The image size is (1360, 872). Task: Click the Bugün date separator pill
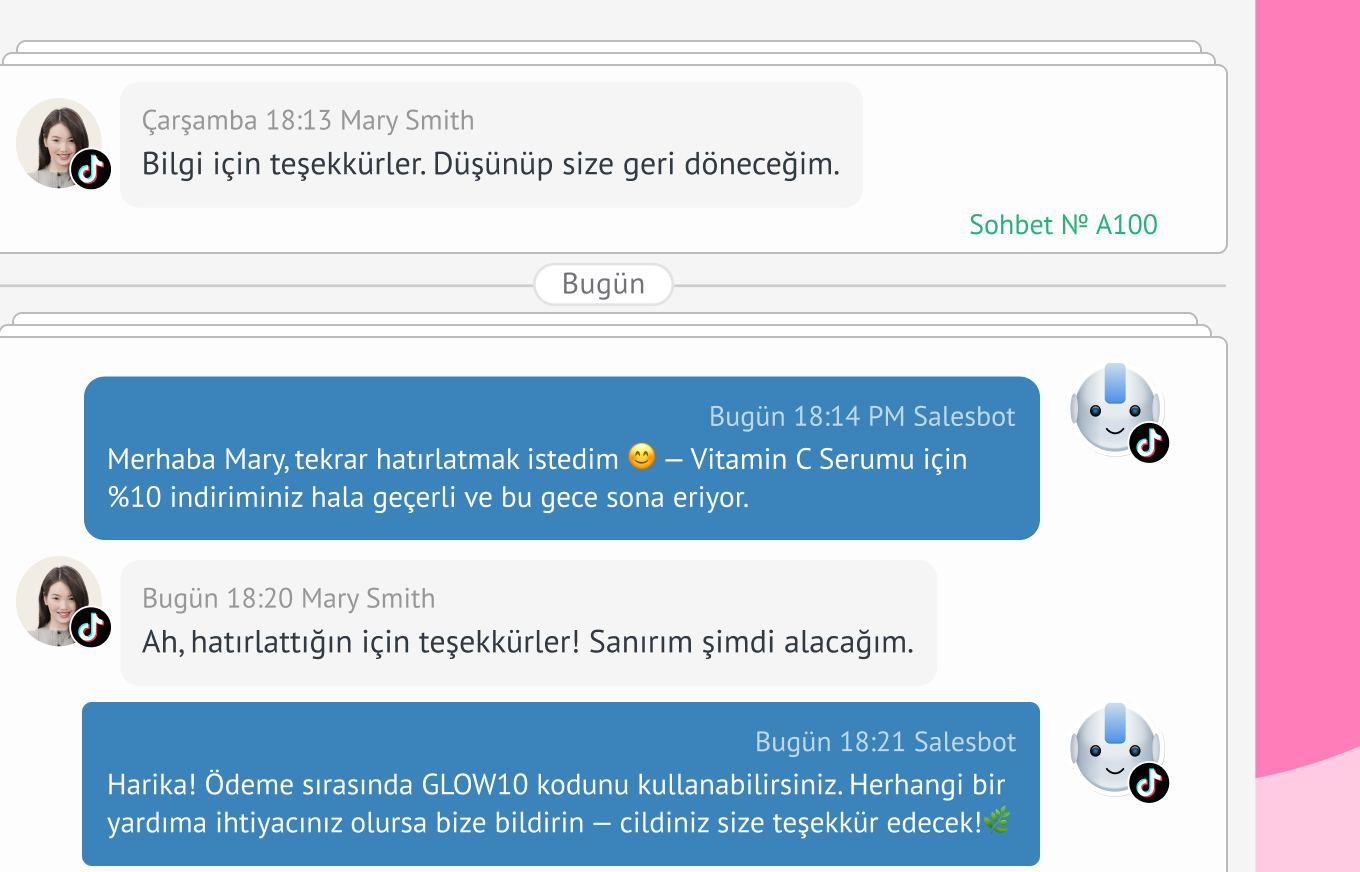coord(603,284)
